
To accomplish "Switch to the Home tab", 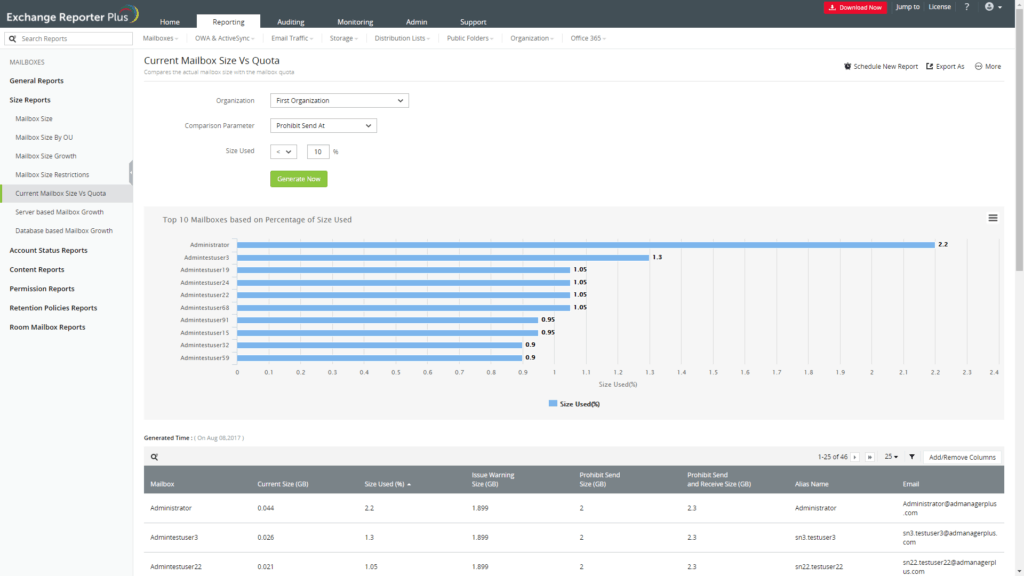I will [x=170, y=22].
